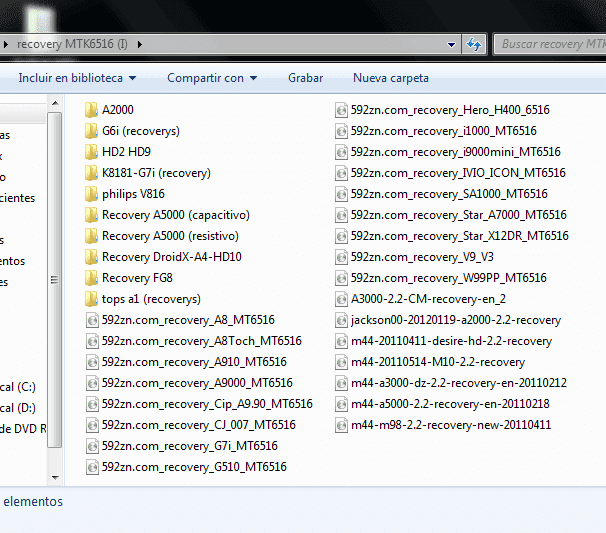This screenshot has height=533, width=606.
Task: Click the 592zn.com_recovery_A8Toch_MT6516 file icon
Action: (x=92, y=341)
